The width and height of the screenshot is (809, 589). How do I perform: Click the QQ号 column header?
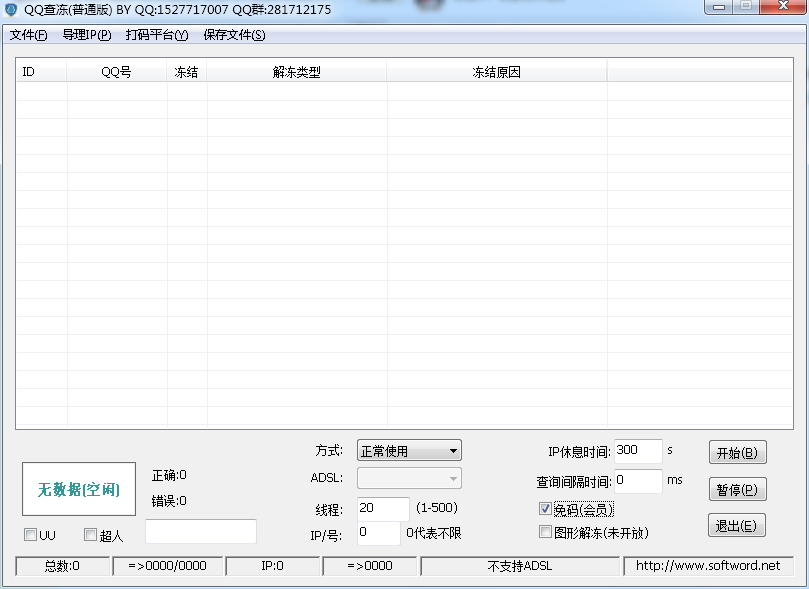point(117,72)
